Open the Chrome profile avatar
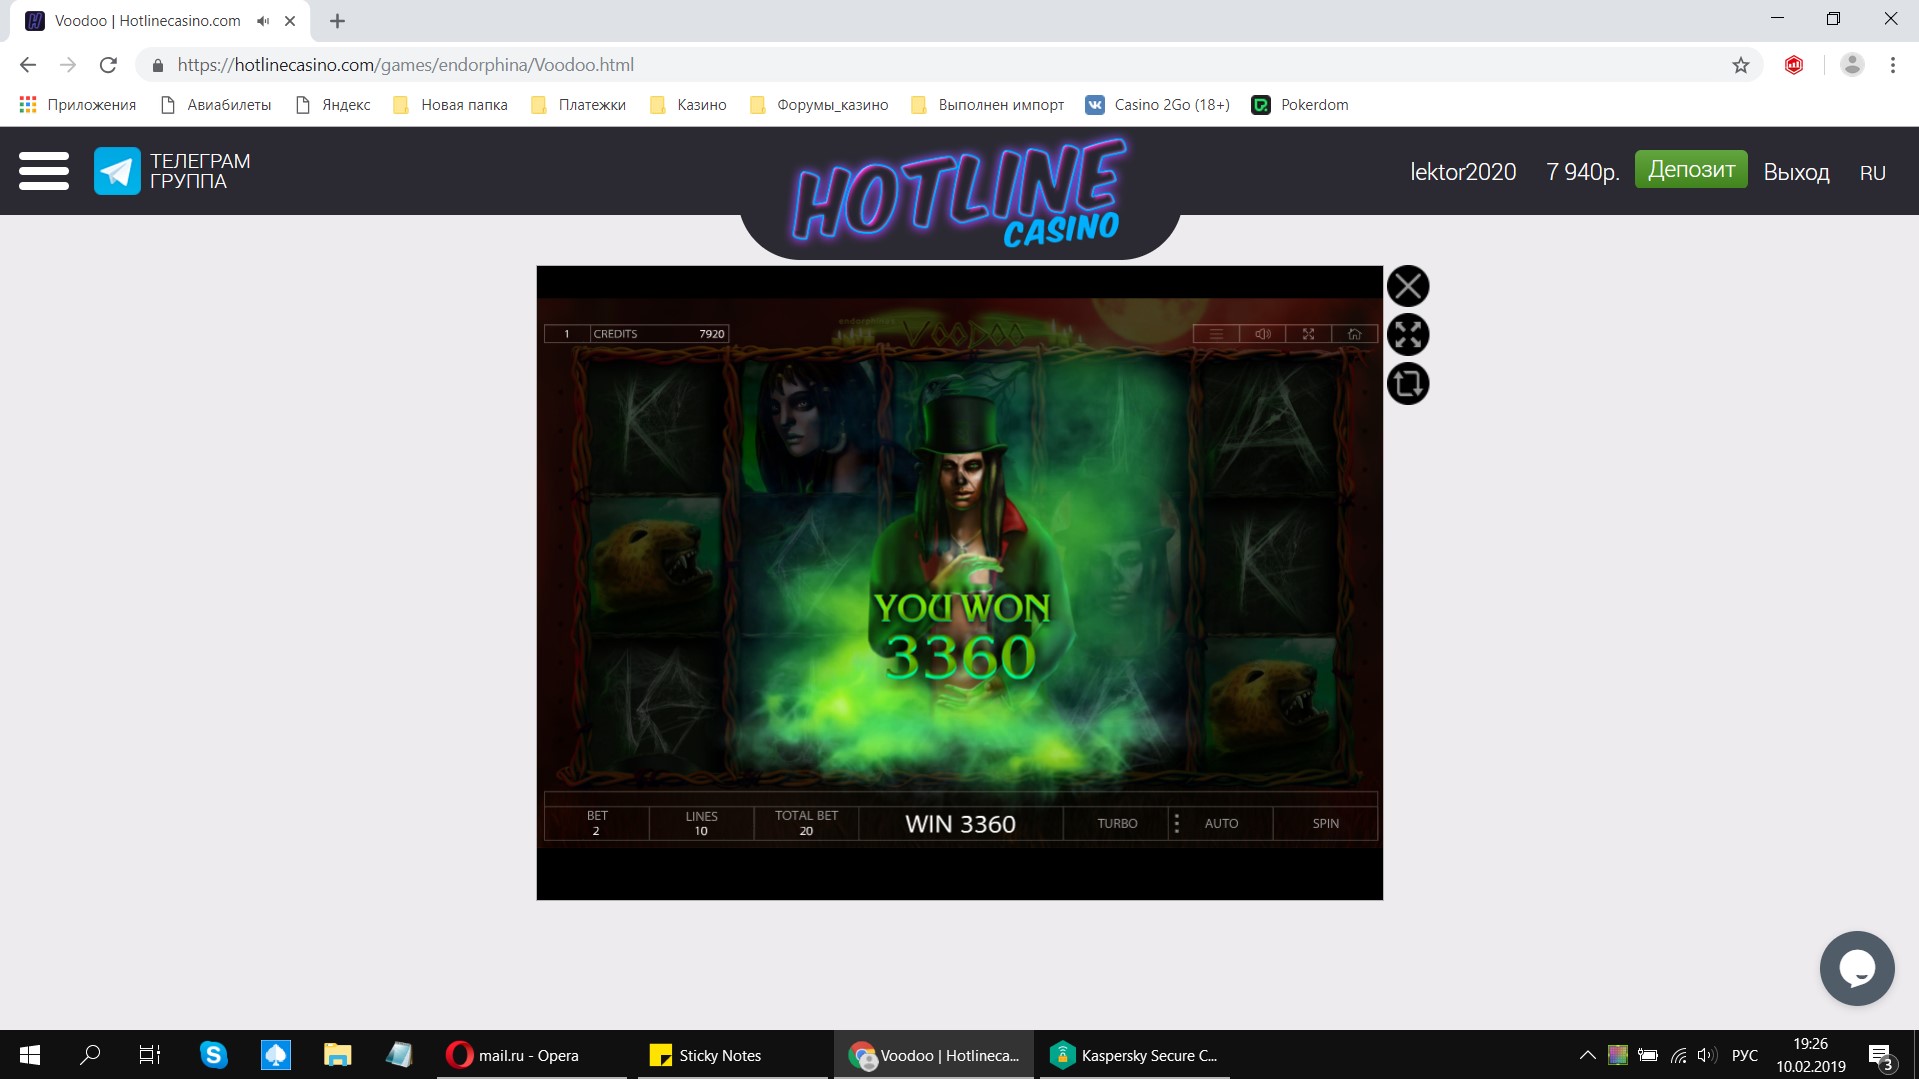Image resolution: width=1919 pixels, height=1079 pixels. click(x=1851, y=65)
